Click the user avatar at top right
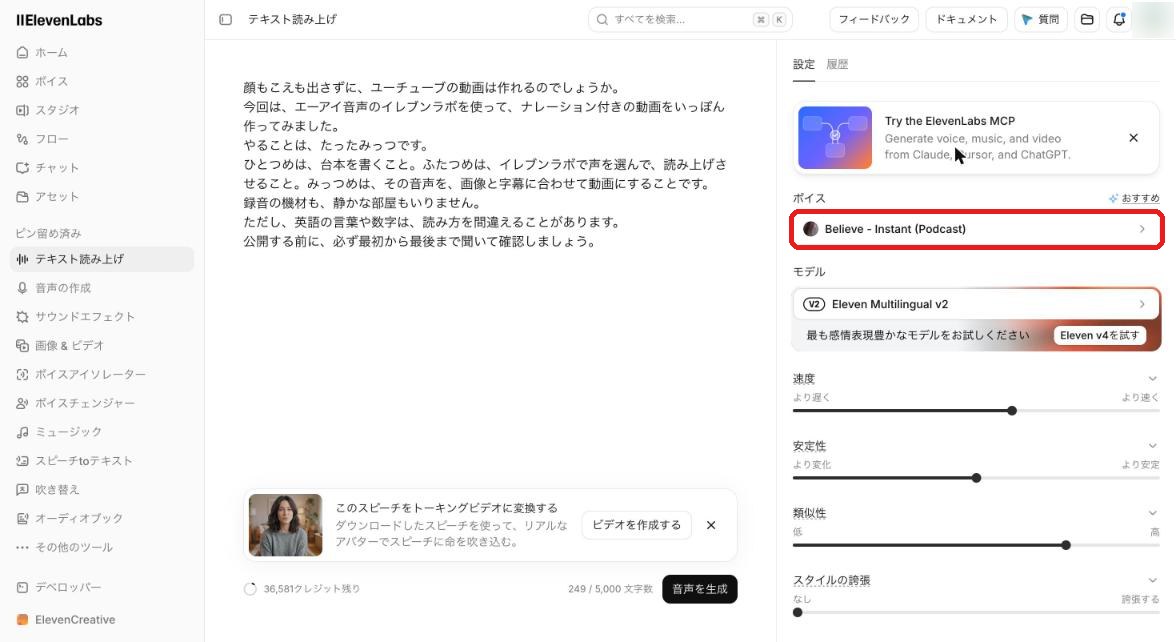 1152,20
